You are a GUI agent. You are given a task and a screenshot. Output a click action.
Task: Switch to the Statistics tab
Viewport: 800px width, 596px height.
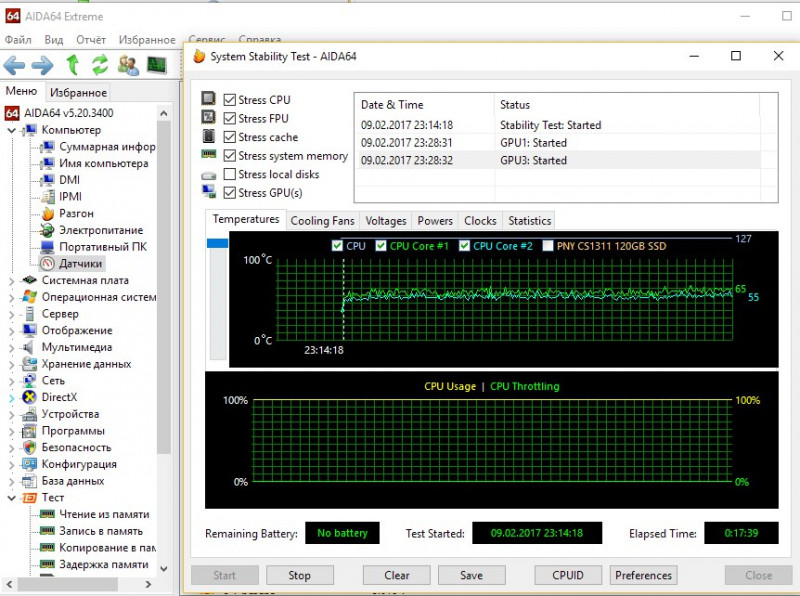click(530, 220)
